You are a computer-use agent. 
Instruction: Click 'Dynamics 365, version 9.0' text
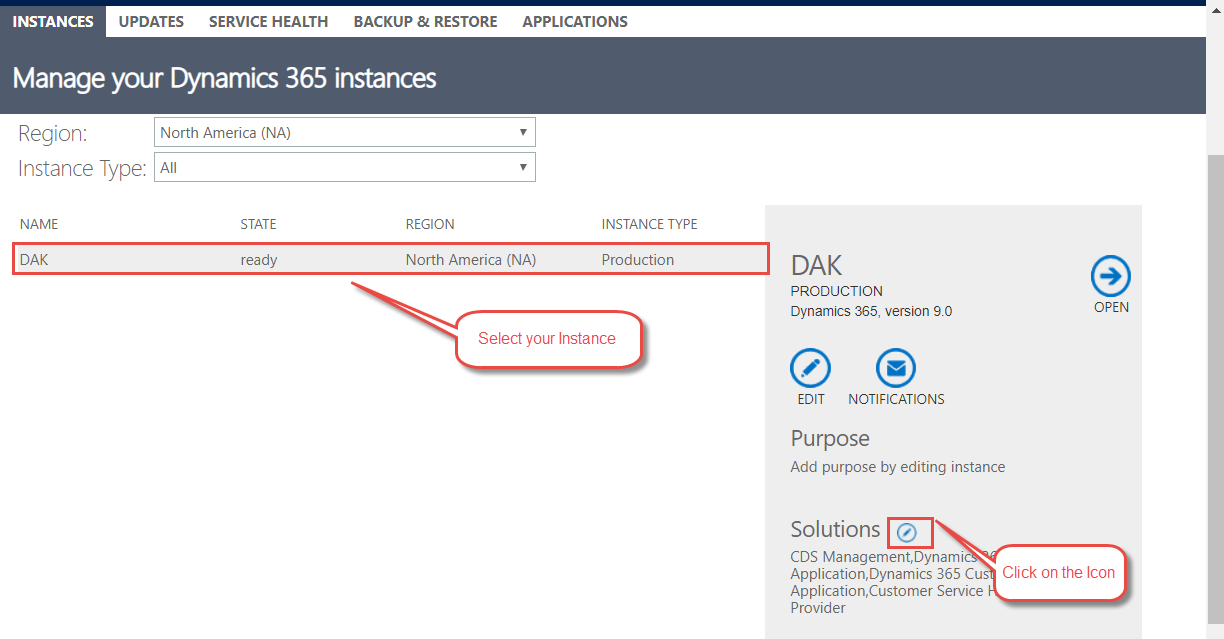871,311
